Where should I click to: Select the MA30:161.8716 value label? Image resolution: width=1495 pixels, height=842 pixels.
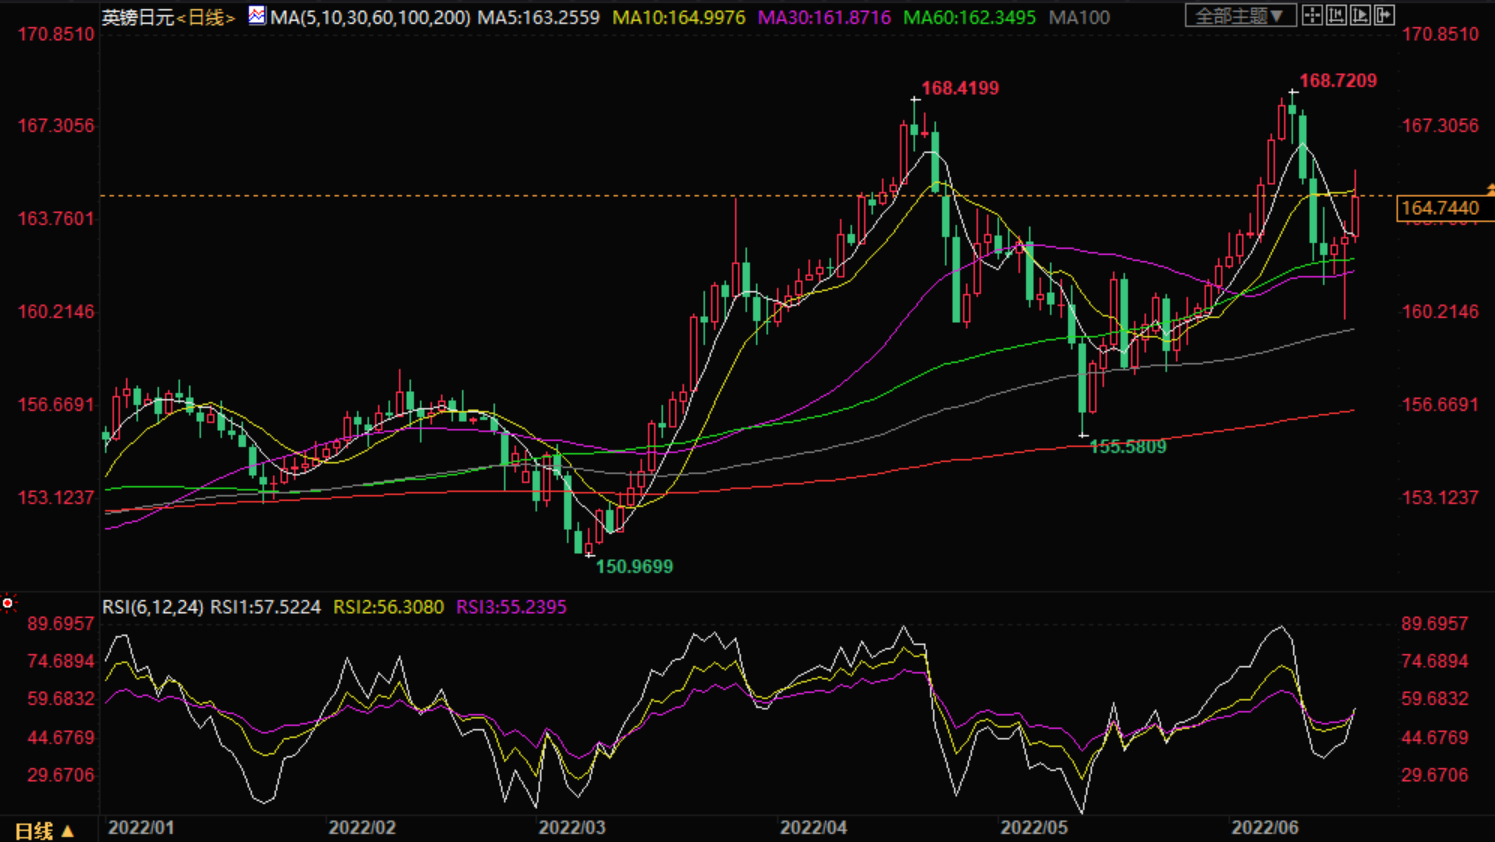click(x=824, y=17)
